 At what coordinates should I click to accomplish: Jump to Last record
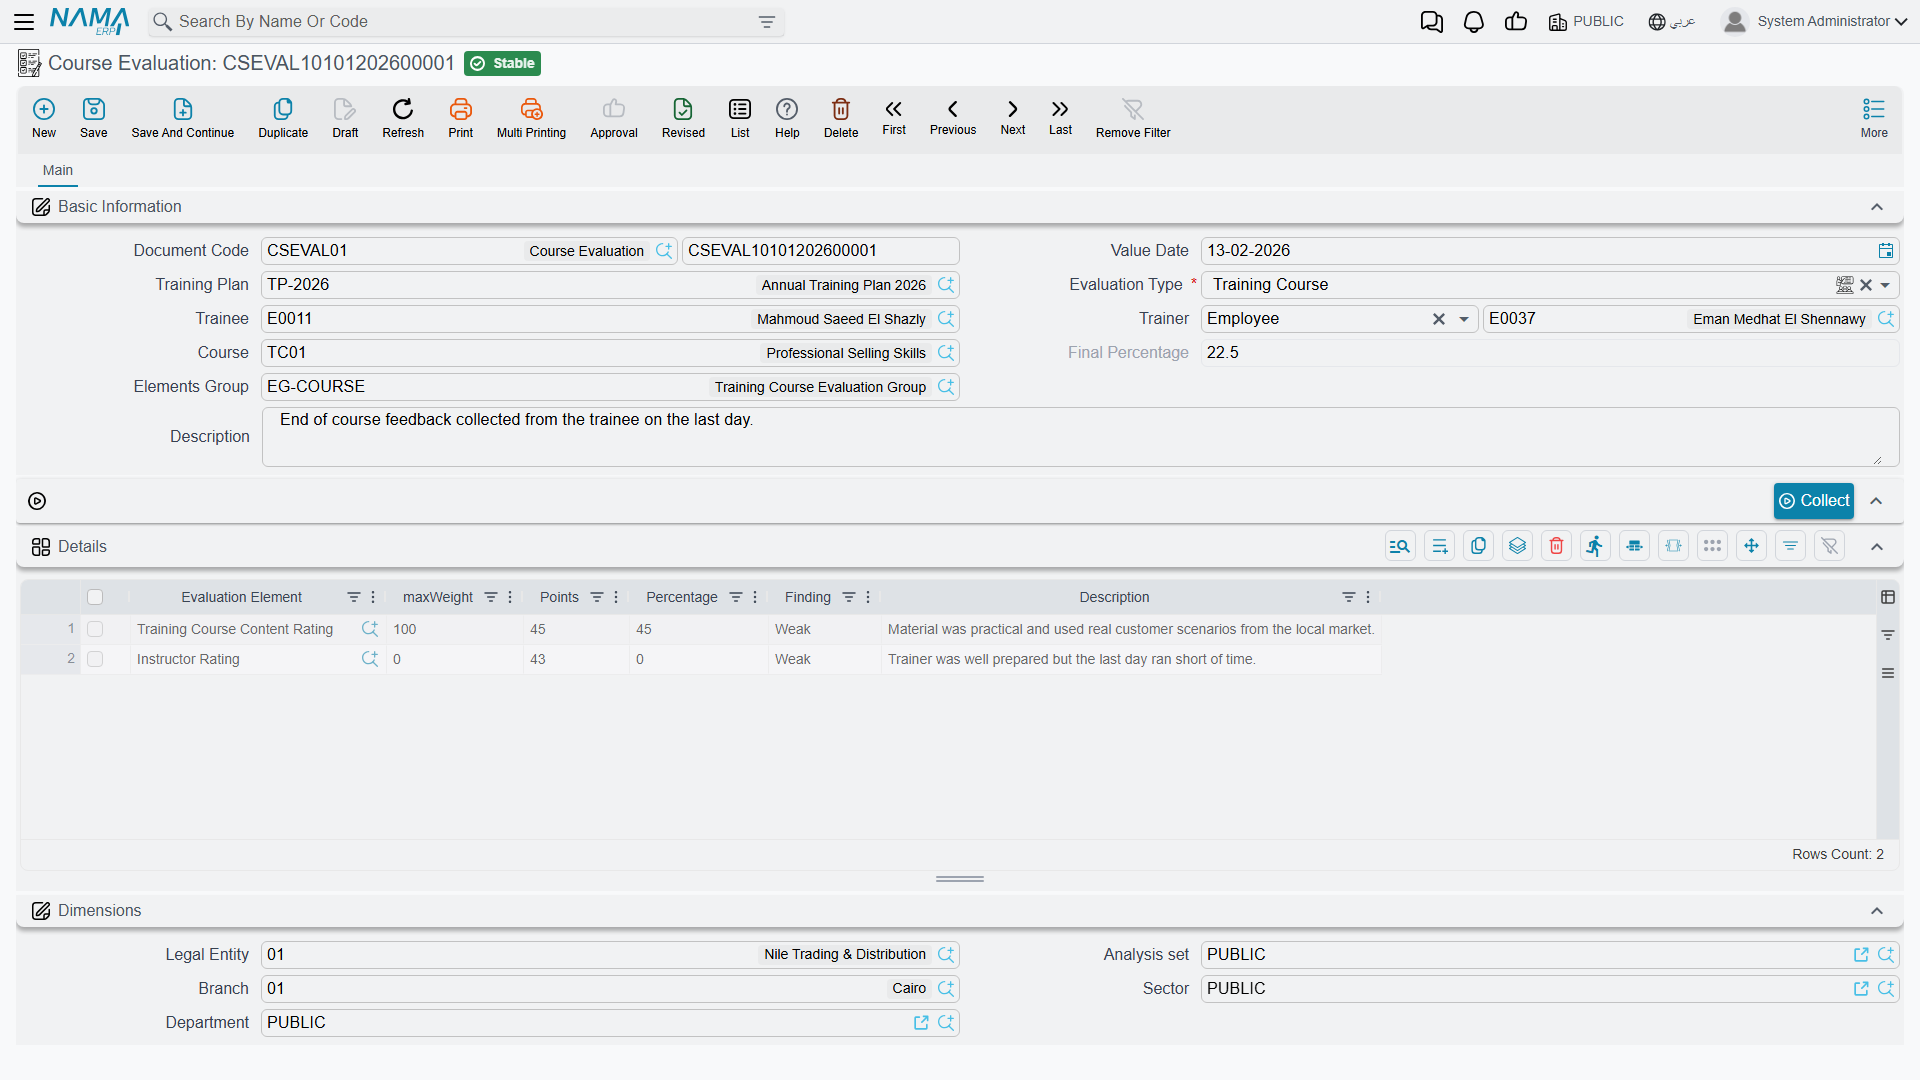pyautogui.click(x=1060, y=116)
